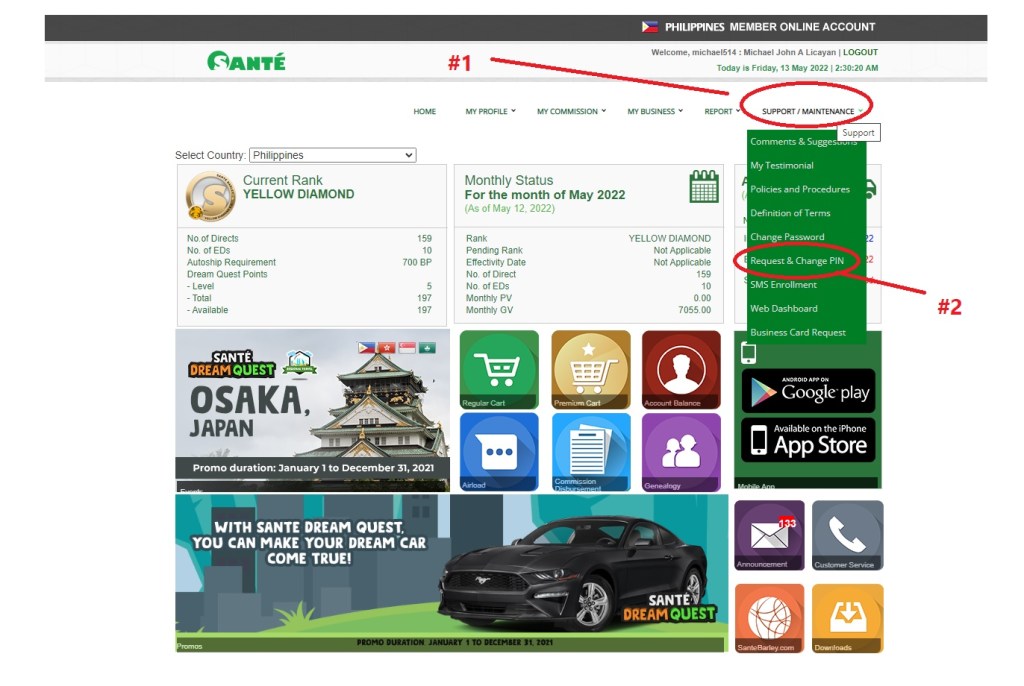Click the Account Balance icon
This screenshot has width=1024, height=686.
point(681,369)
